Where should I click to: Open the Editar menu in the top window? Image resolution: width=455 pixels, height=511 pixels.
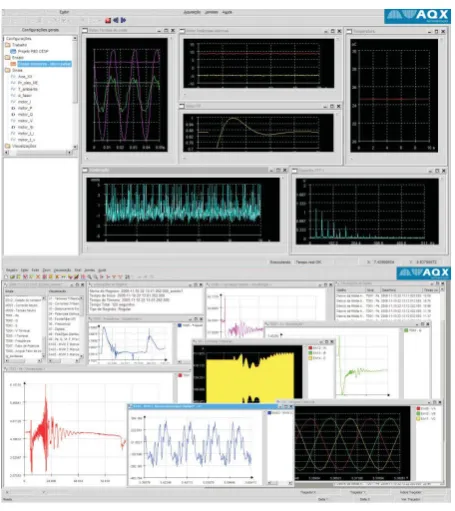tap(64, 12)
